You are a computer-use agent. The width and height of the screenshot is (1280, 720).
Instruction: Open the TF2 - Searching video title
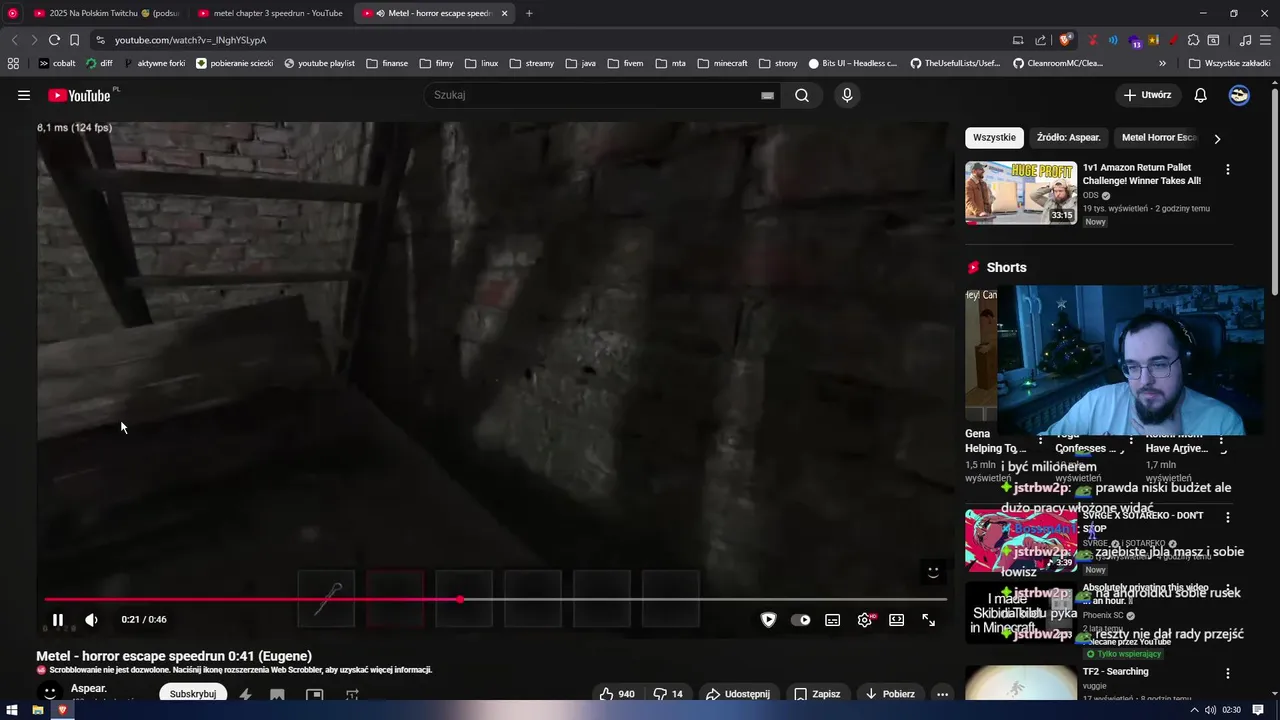[1115, 672]
